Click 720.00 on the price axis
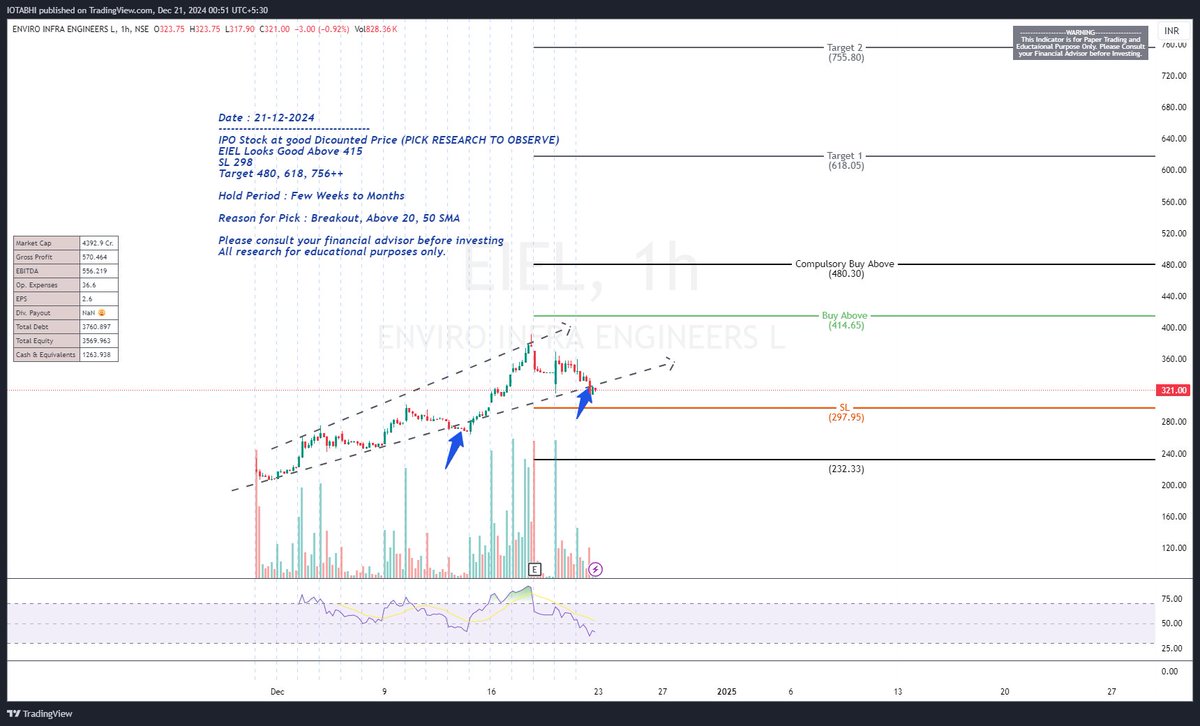Screen dimensions: 1200x726 click(x=1172, y=75)
